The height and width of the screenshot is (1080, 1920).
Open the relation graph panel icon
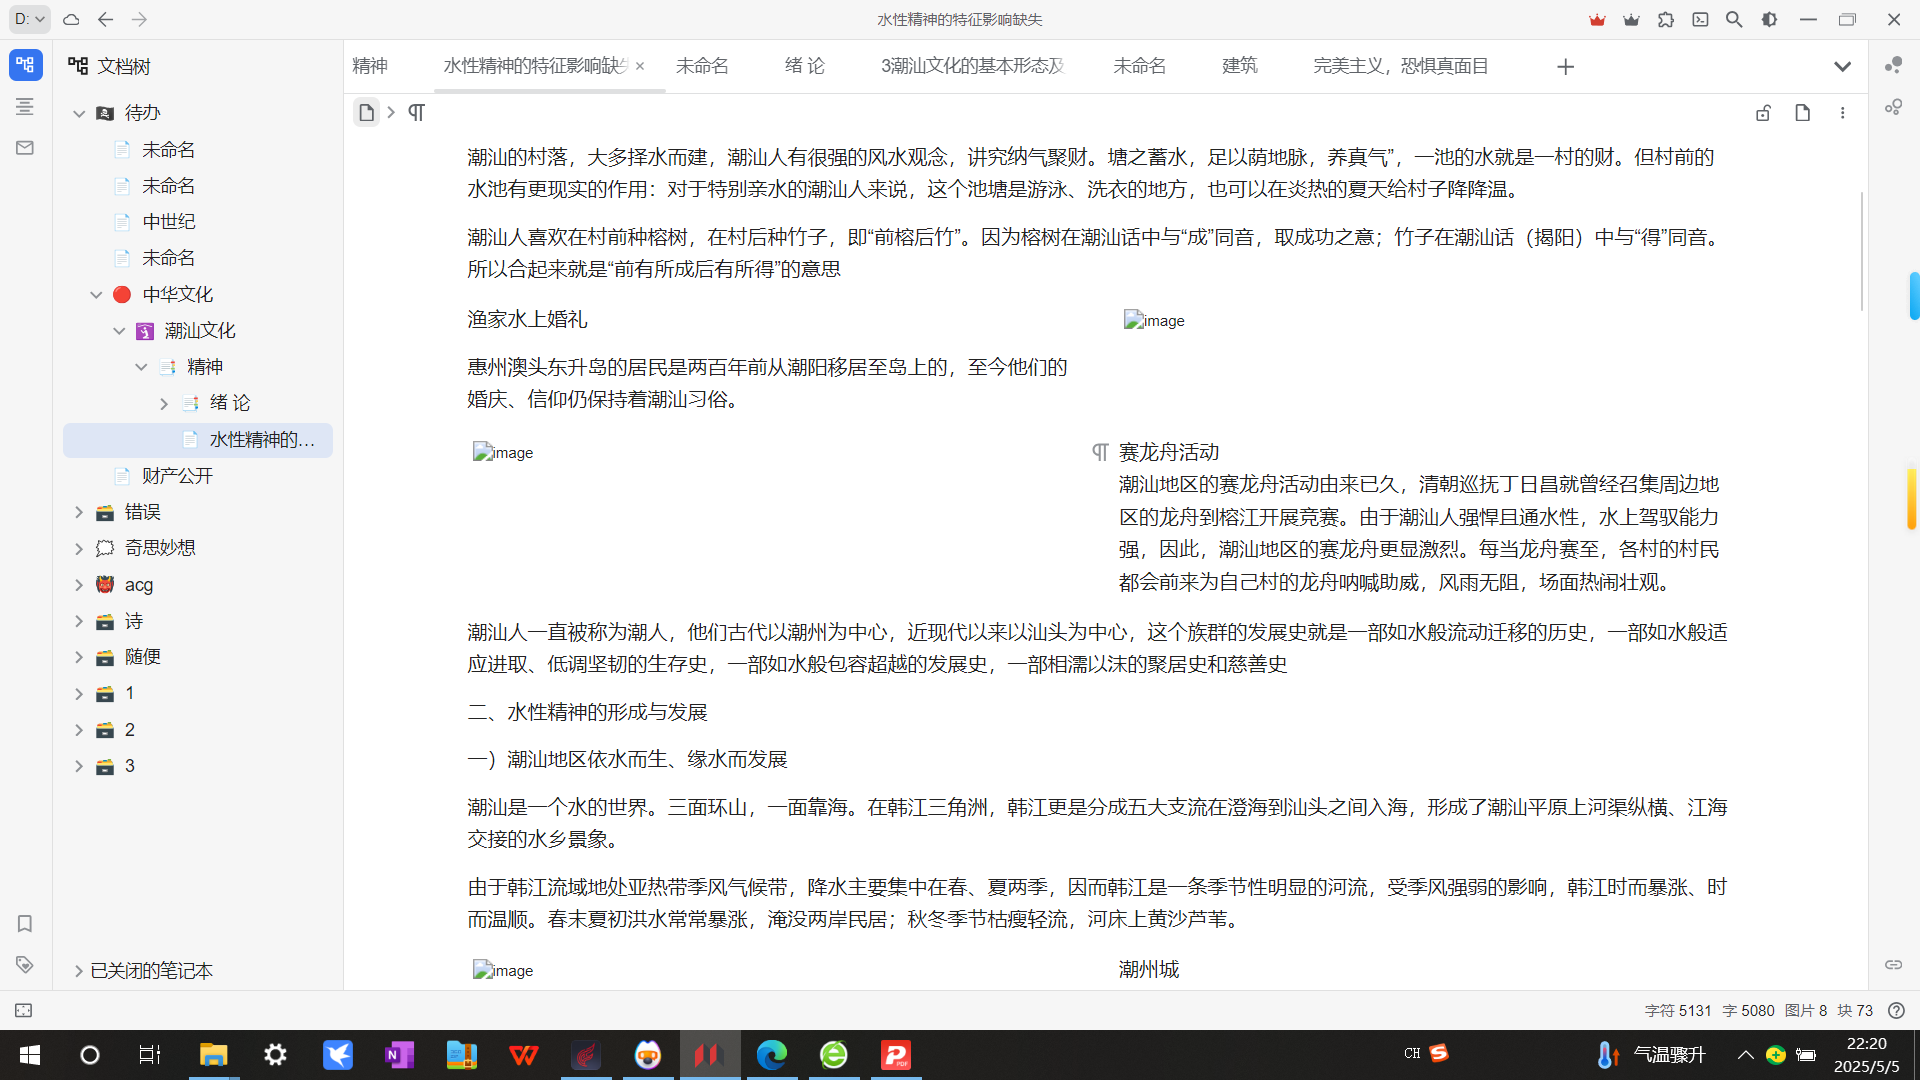pyautogui.click(x=1893, y=66)
